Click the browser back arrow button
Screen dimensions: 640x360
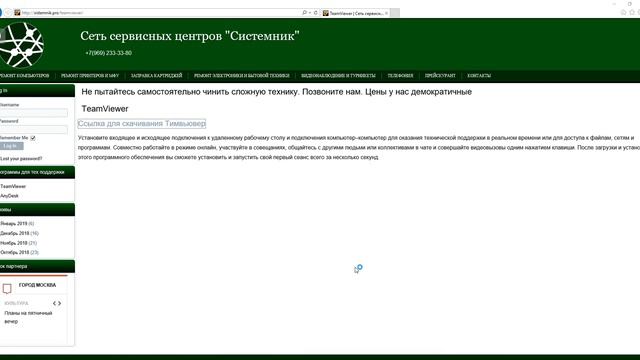point(1,13)
